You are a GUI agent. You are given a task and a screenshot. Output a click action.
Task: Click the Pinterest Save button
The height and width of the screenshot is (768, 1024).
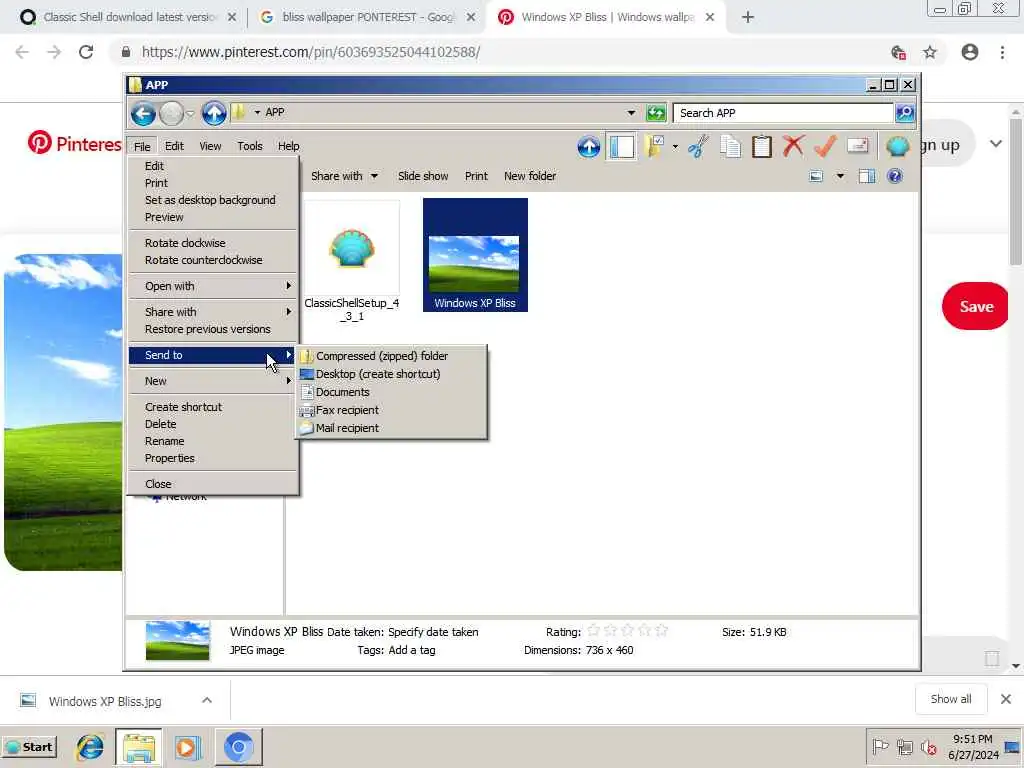click(x=976, y=306)
